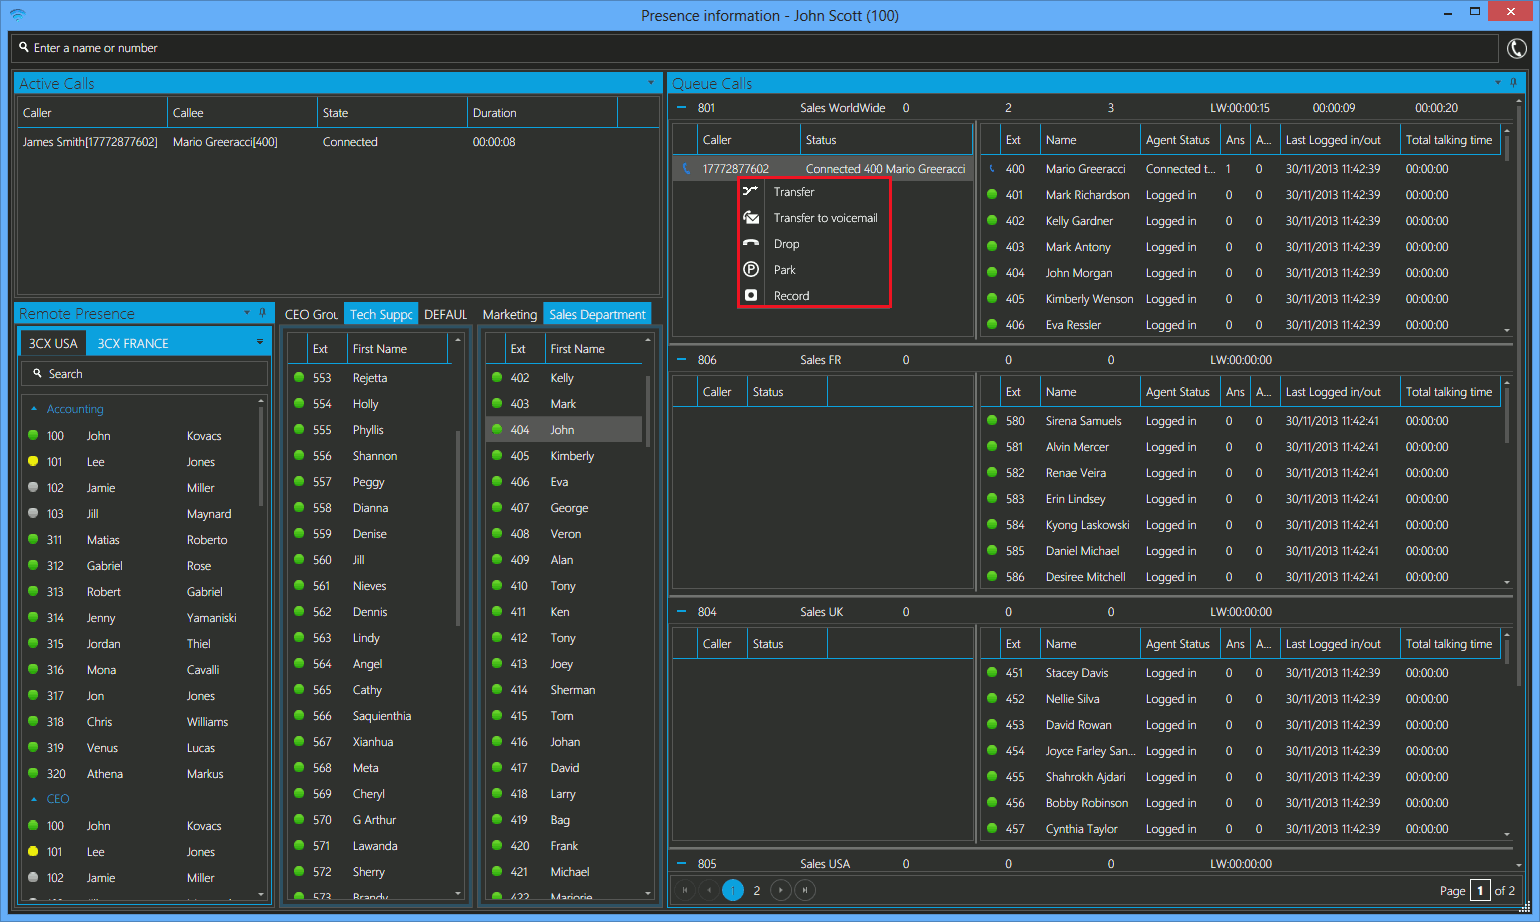Pin the Queue Calls panel
The image size is (1540, 922).
[x=1513, y=83]
